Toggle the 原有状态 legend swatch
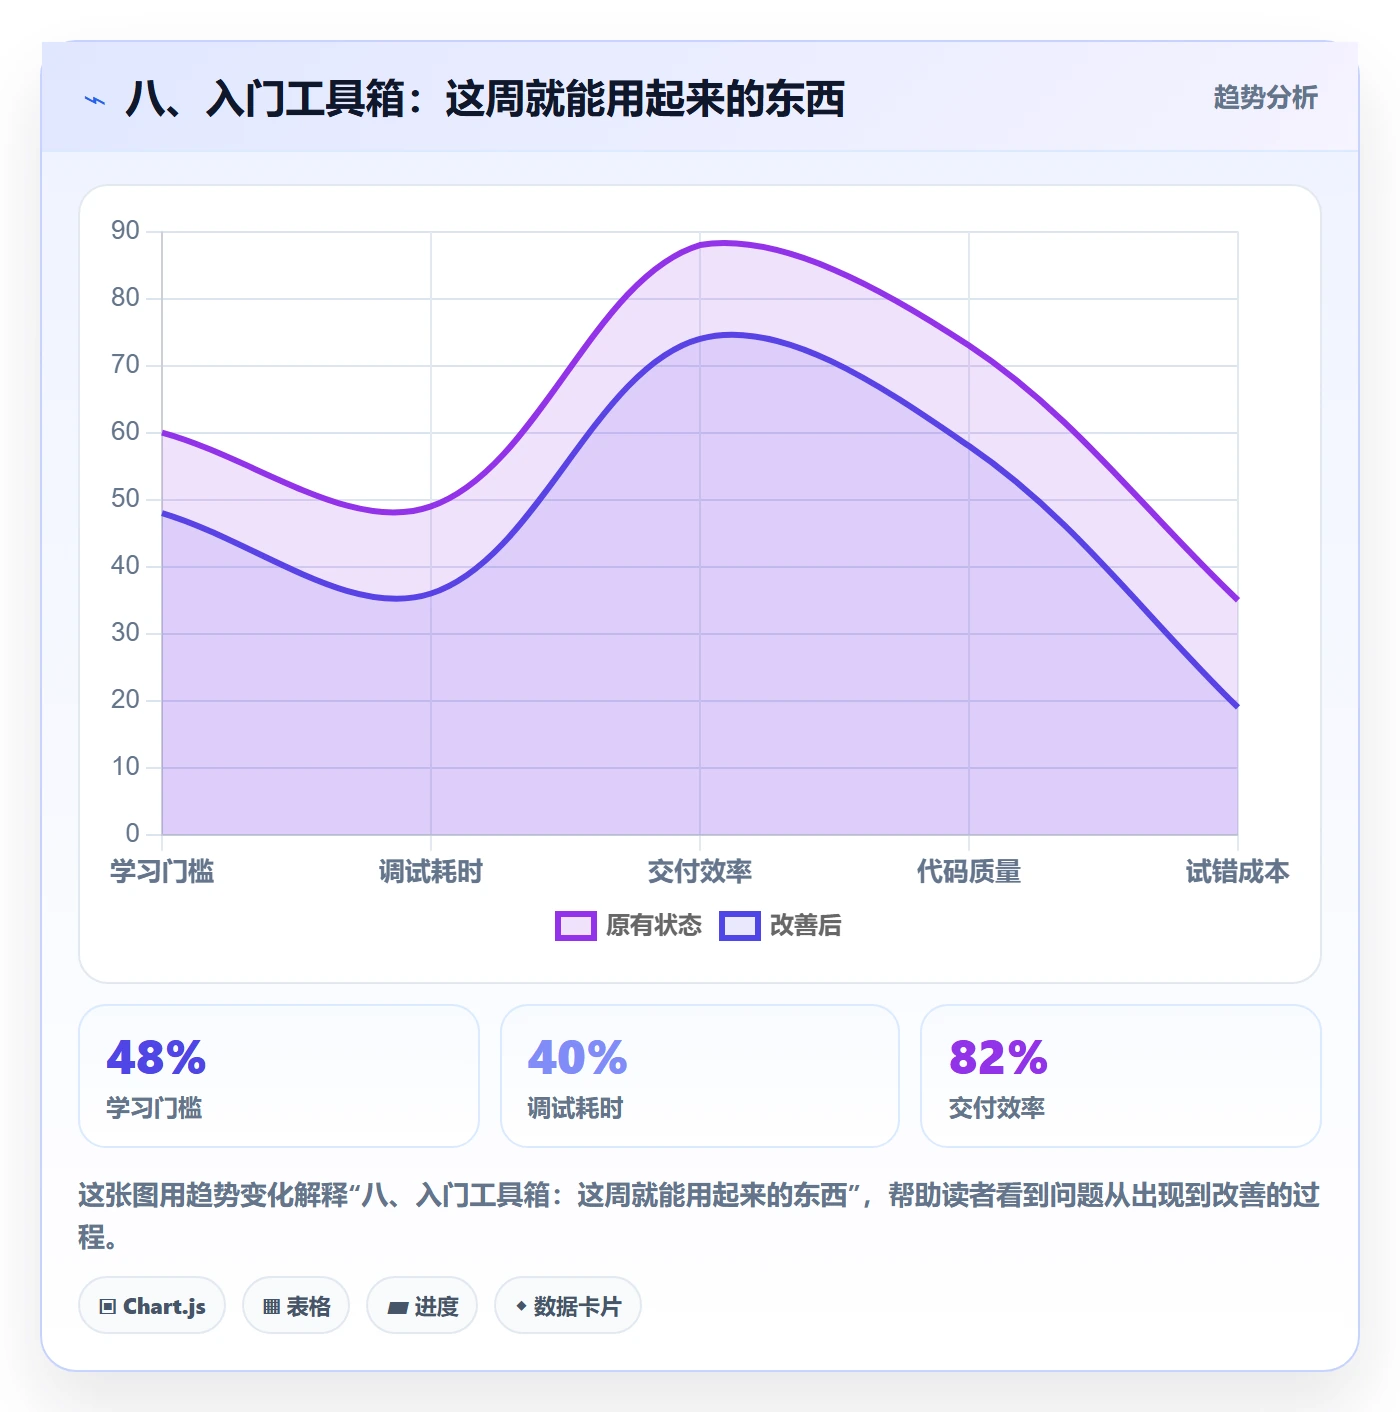Screen dimensions: 1400x1412 click(x=576, y=926)
